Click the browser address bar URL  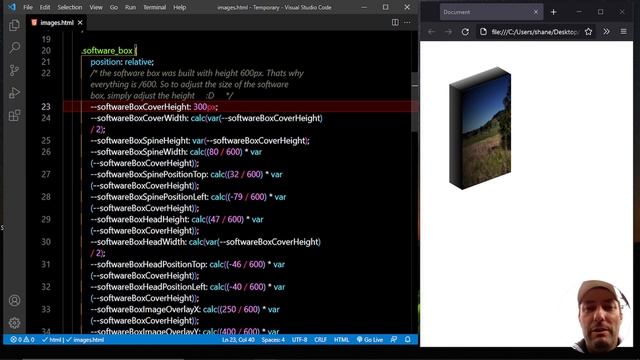coord(535,32)
